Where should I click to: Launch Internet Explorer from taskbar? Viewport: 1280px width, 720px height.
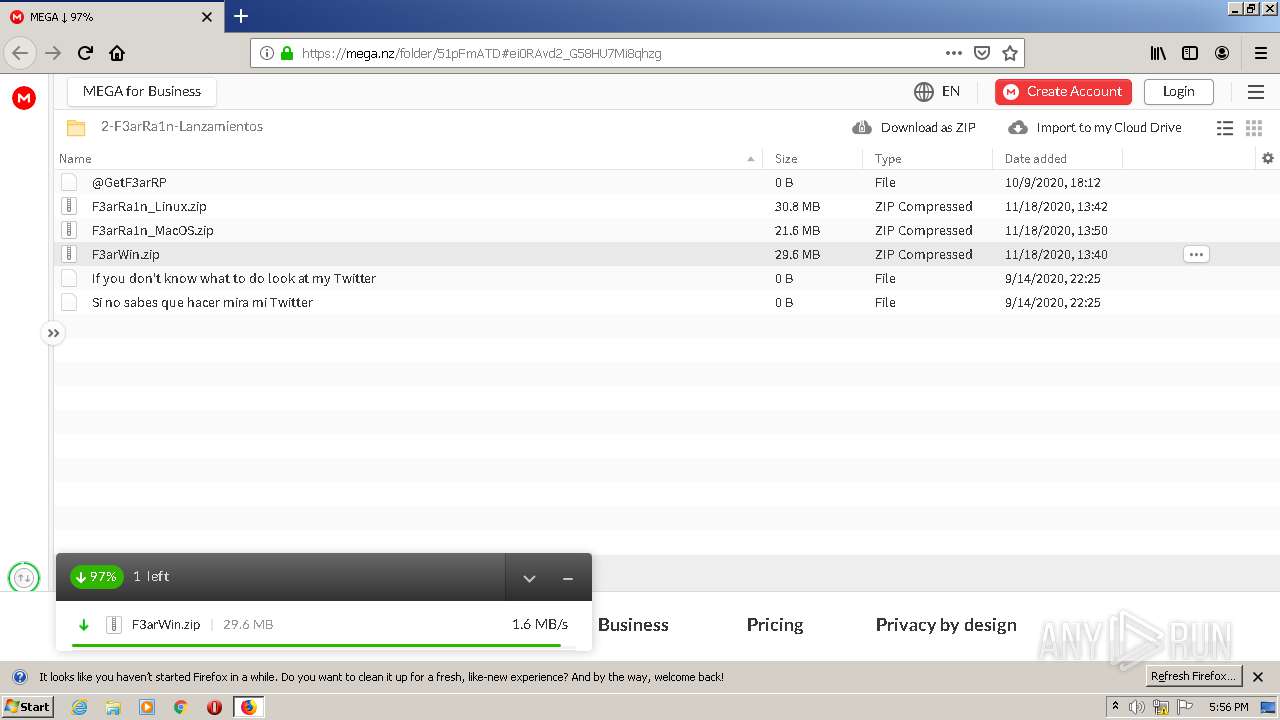(x=79, y=707)
